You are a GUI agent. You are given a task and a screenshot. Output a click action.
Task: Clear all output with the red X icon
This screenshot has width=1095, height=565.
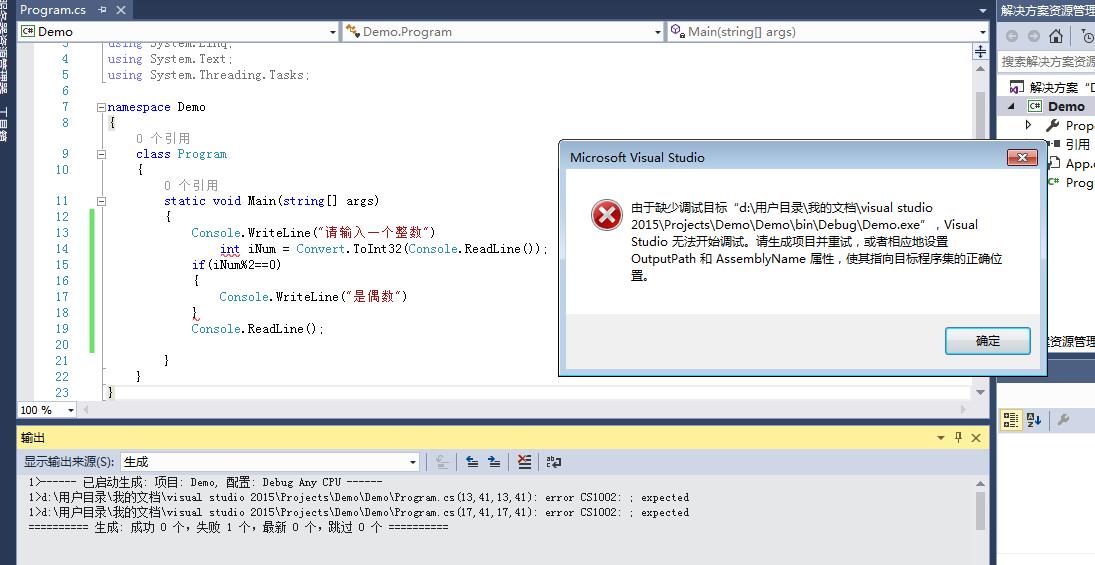point(524,462)
